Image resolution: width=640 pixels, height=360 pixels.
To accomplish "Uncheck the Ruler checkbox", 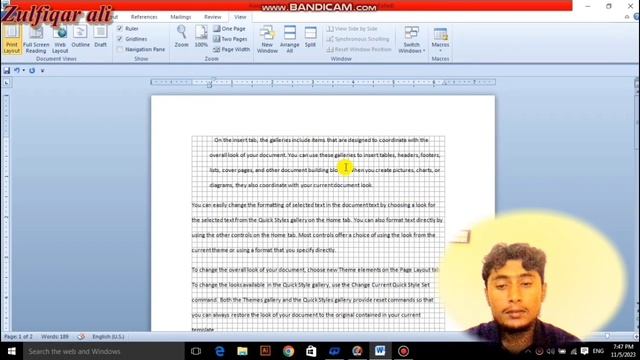I will point(120,28).
